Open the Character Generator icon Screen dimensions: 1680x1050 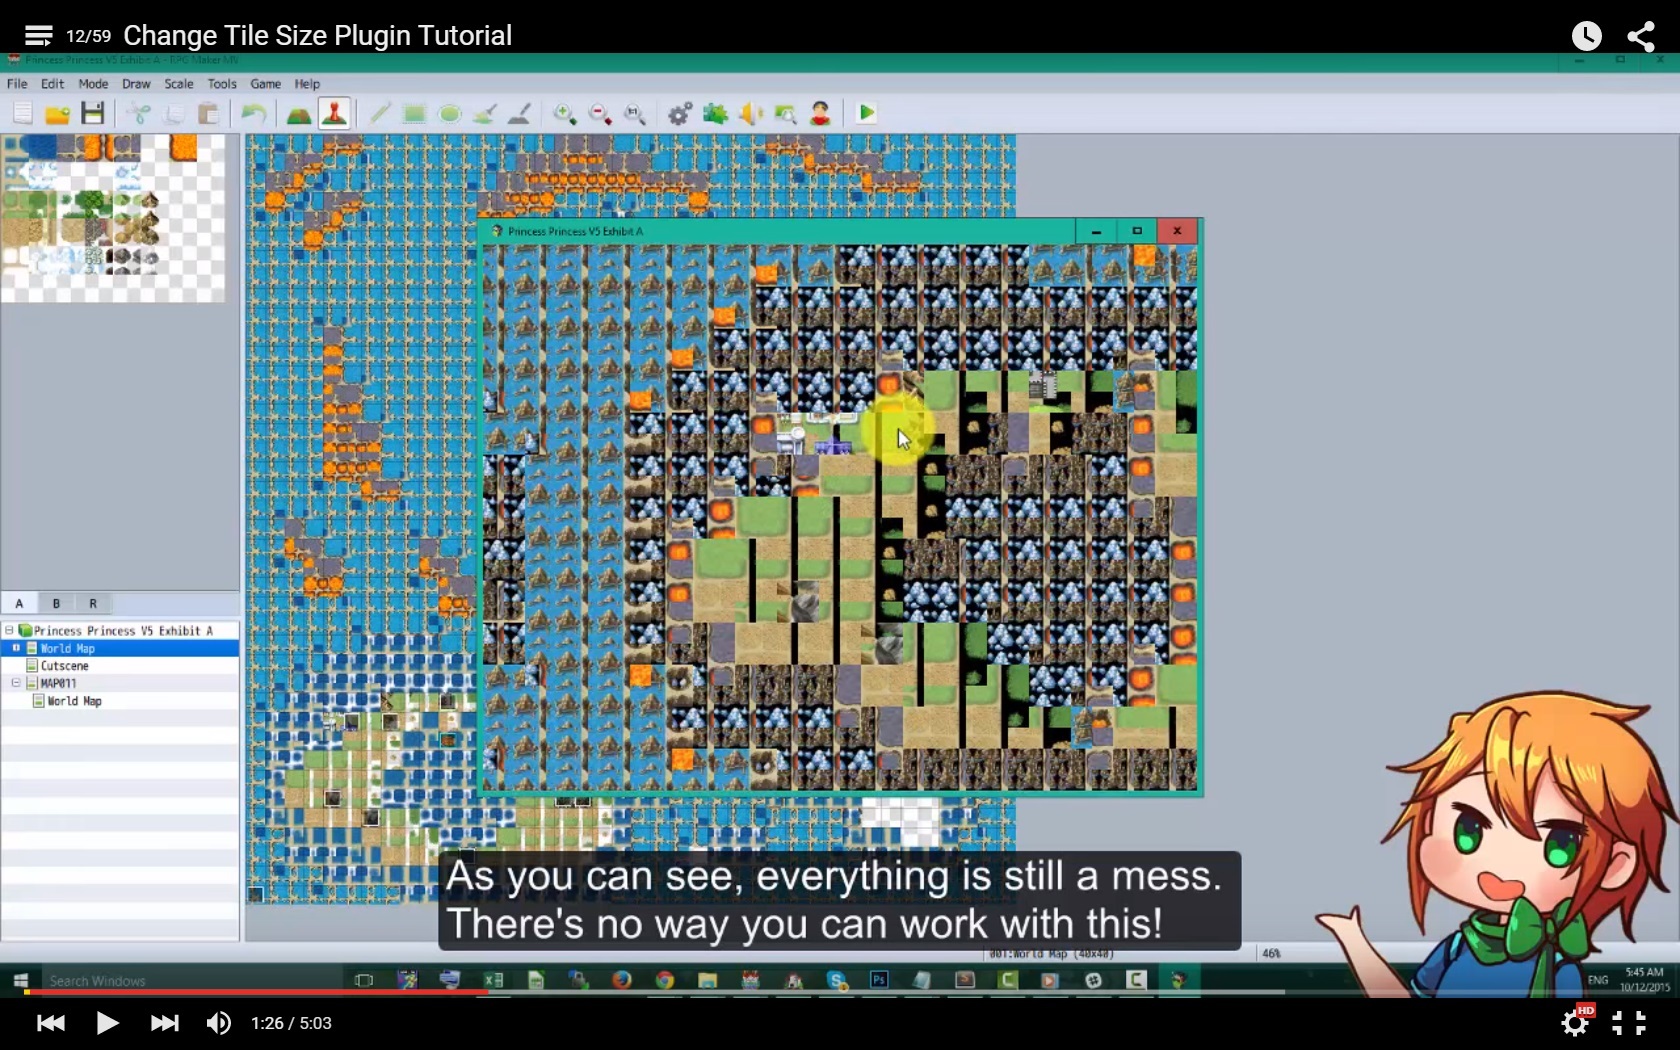click(x=820, y=113)
